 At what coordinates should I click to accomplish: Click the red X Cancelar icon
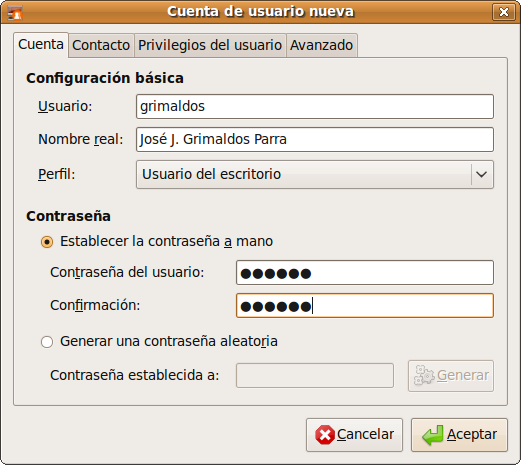point(325,435)
